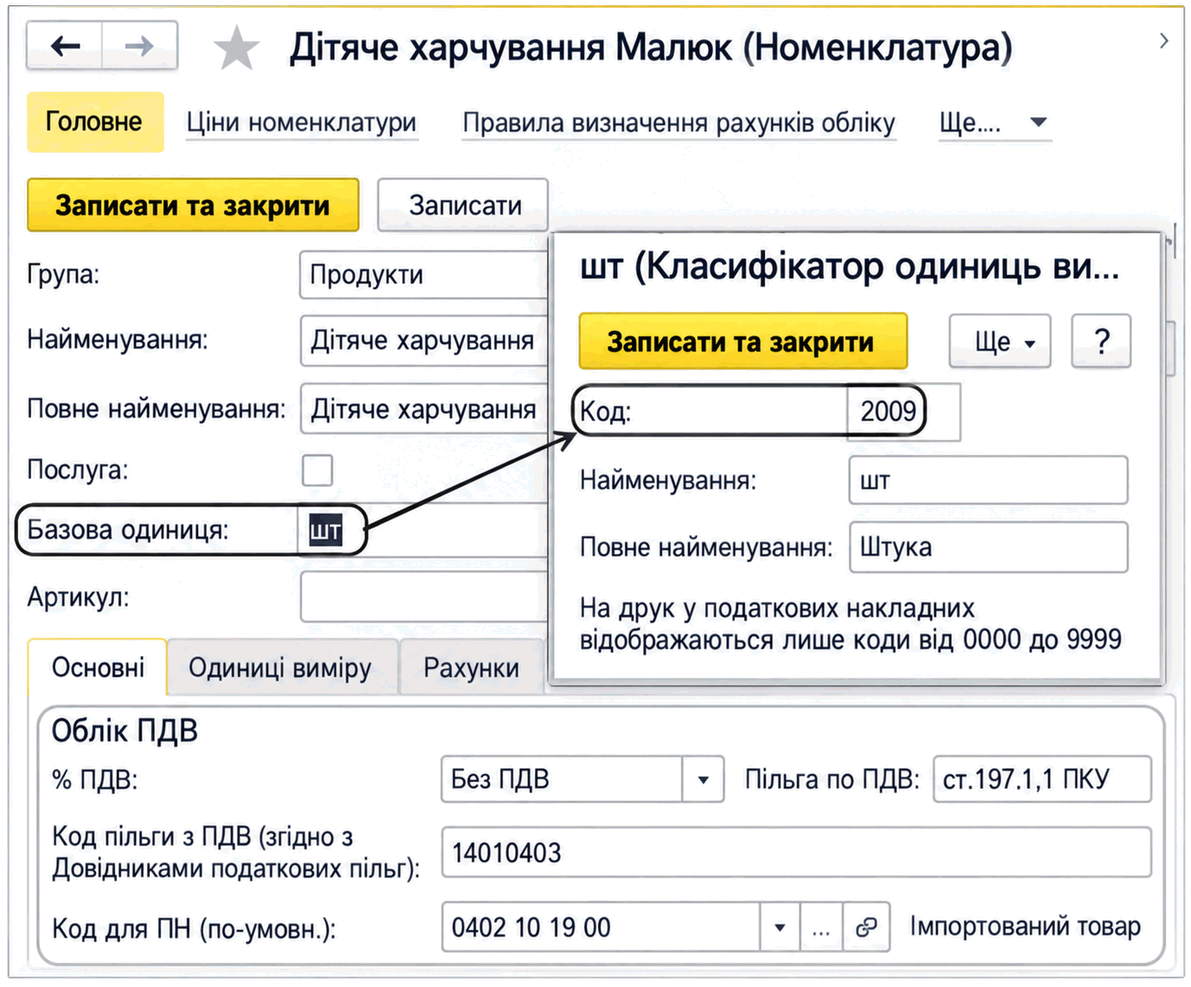The width and height of the screenshot is (1191, 987).
Task: Open Правила визначення рахунків обліку
Action: (x=679, y=122)
